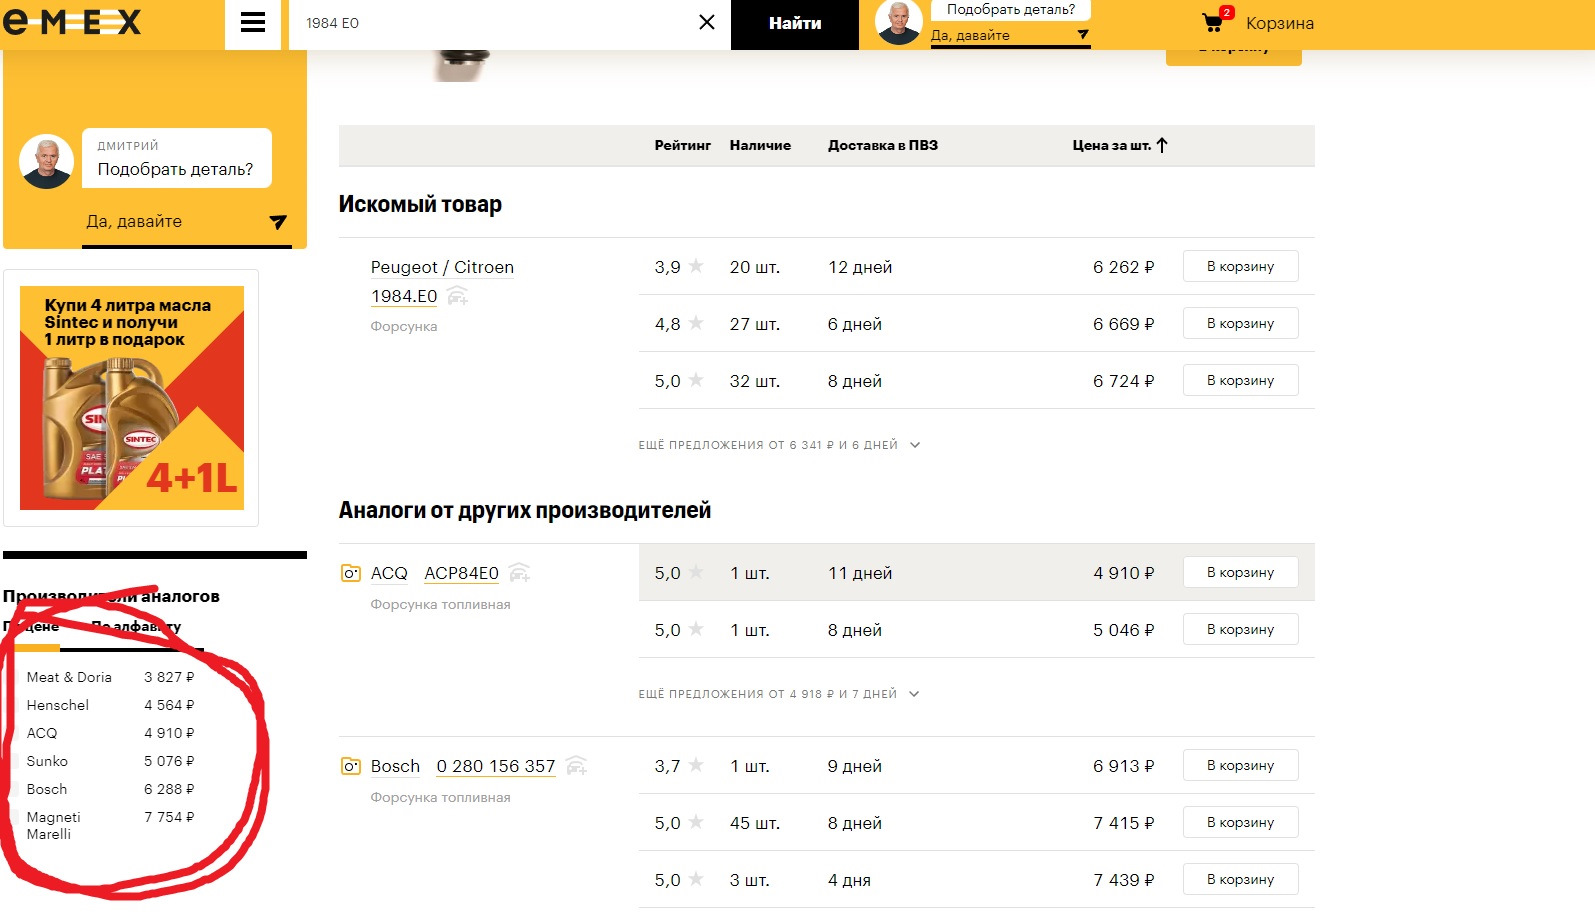The height and width of the screenshot is (921, 1595).
Task: Click the header 'Подобрать деталь?' chat bubble
Action: click(1011, 10)
